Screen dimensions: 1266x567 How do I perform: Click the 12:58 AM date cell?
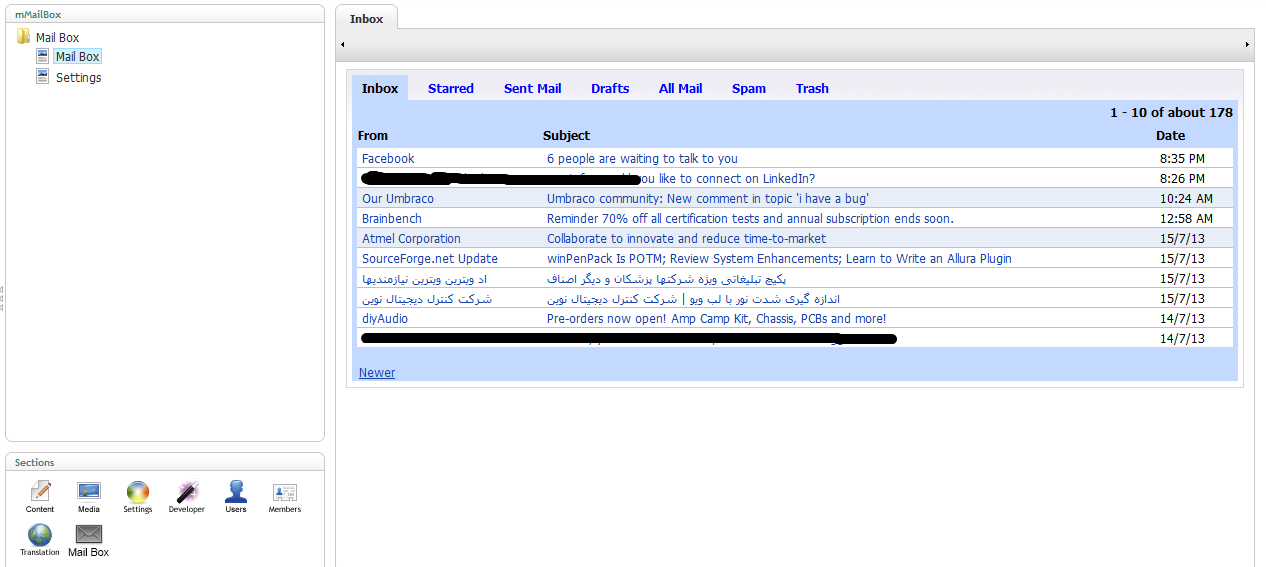(x=1186, y=218)
